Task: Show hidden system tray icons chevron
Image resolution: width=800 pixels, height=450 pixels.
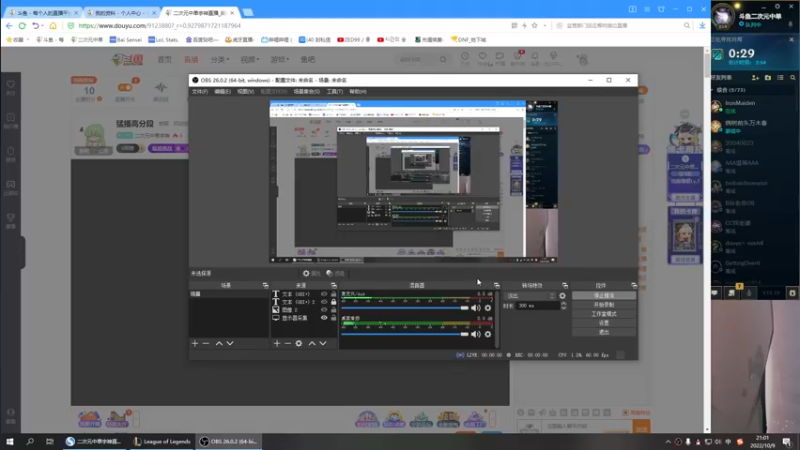Action: click(668, 442)
